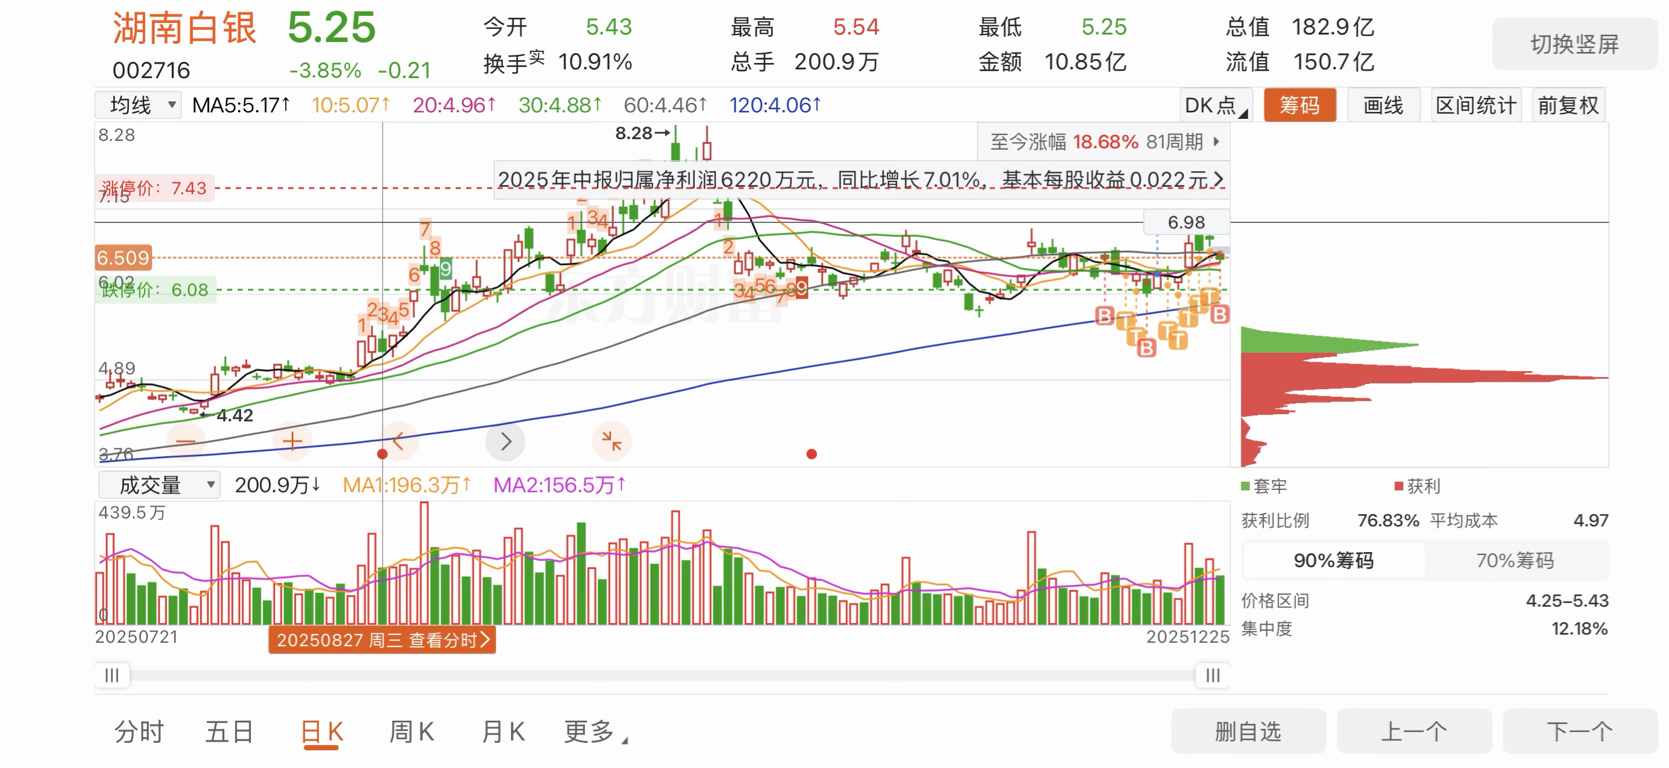Enable the 画线 drawing tool
Viewport: 1669px width, 768px height.
1383,105
